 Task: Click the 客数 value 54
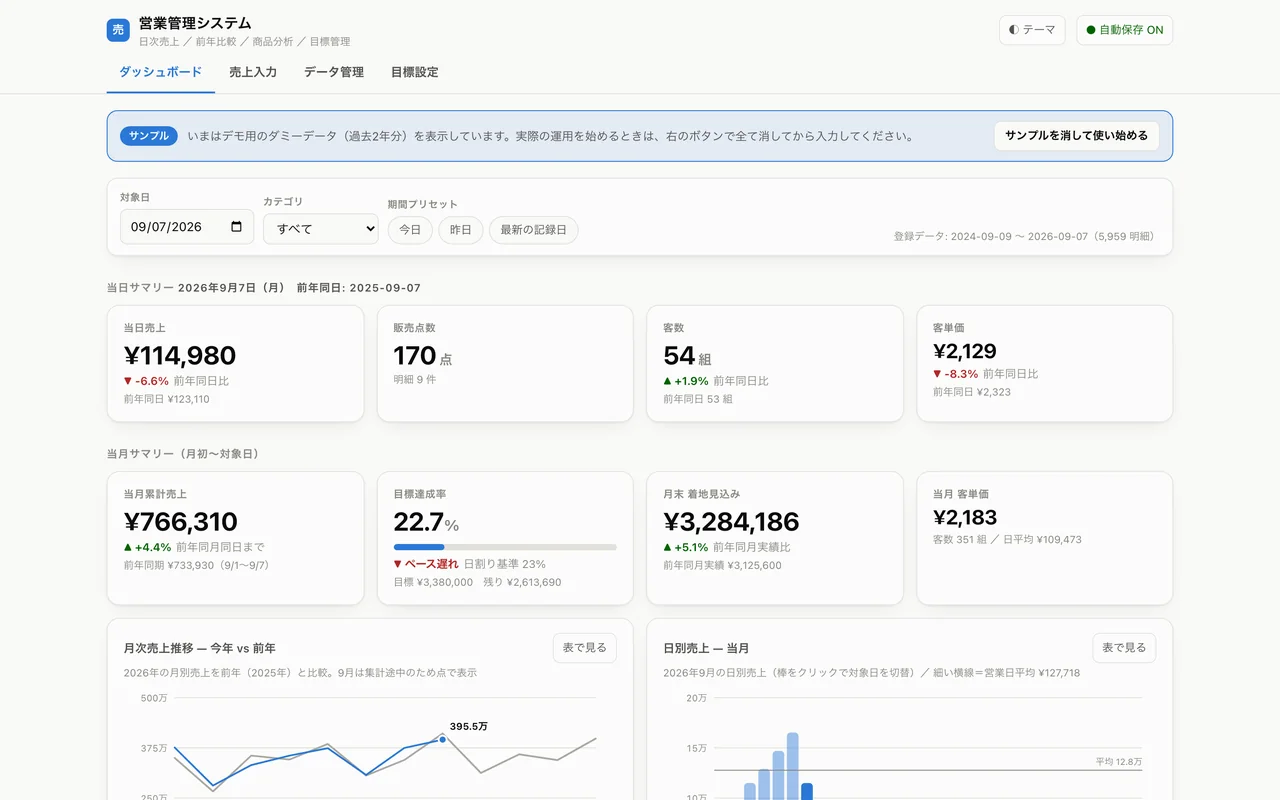point(679,356)
